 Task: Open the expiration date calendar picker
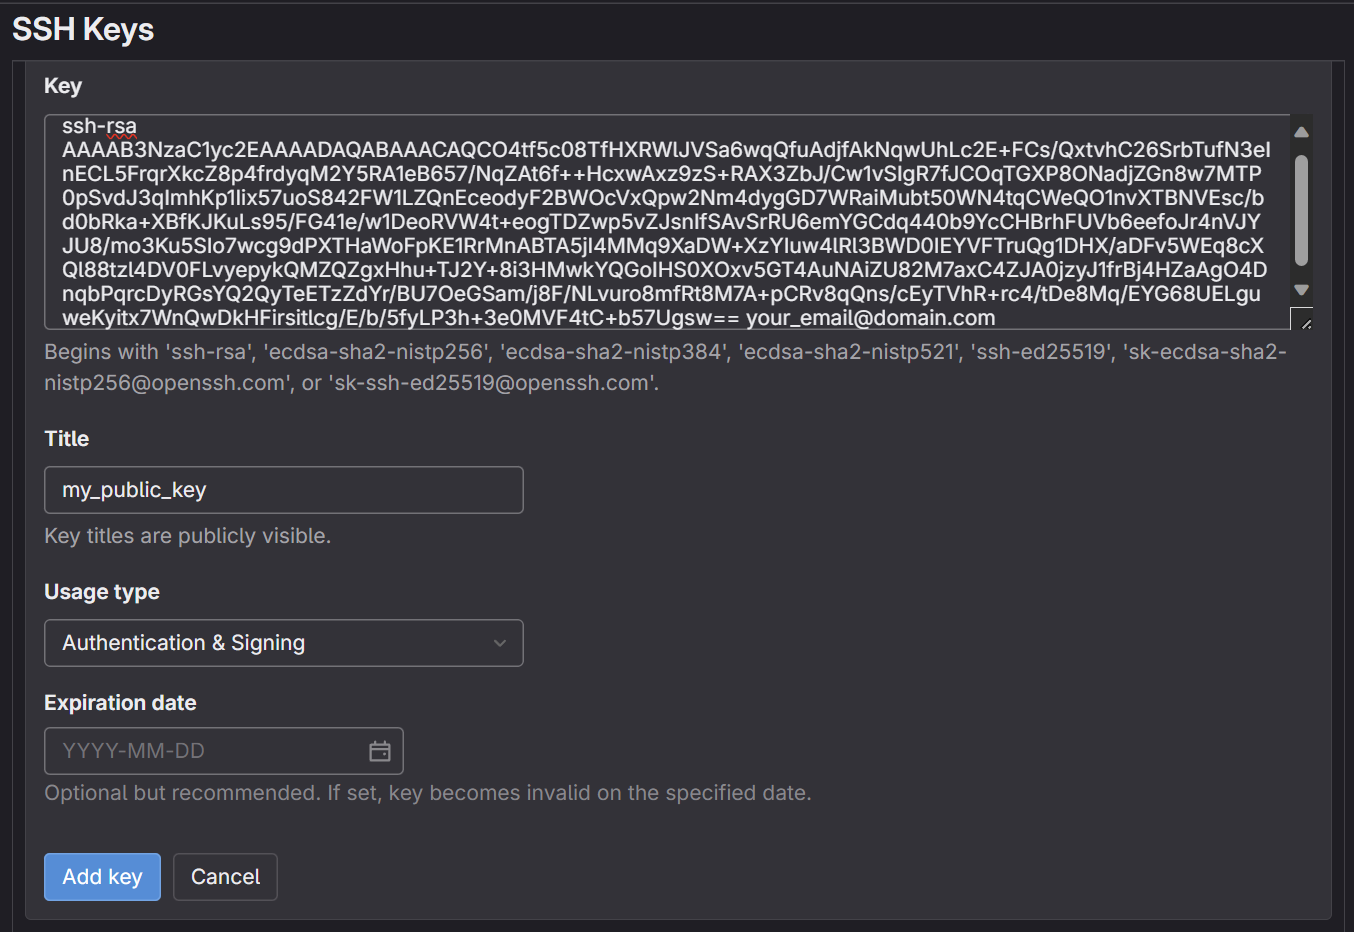(x=380, y=751)
